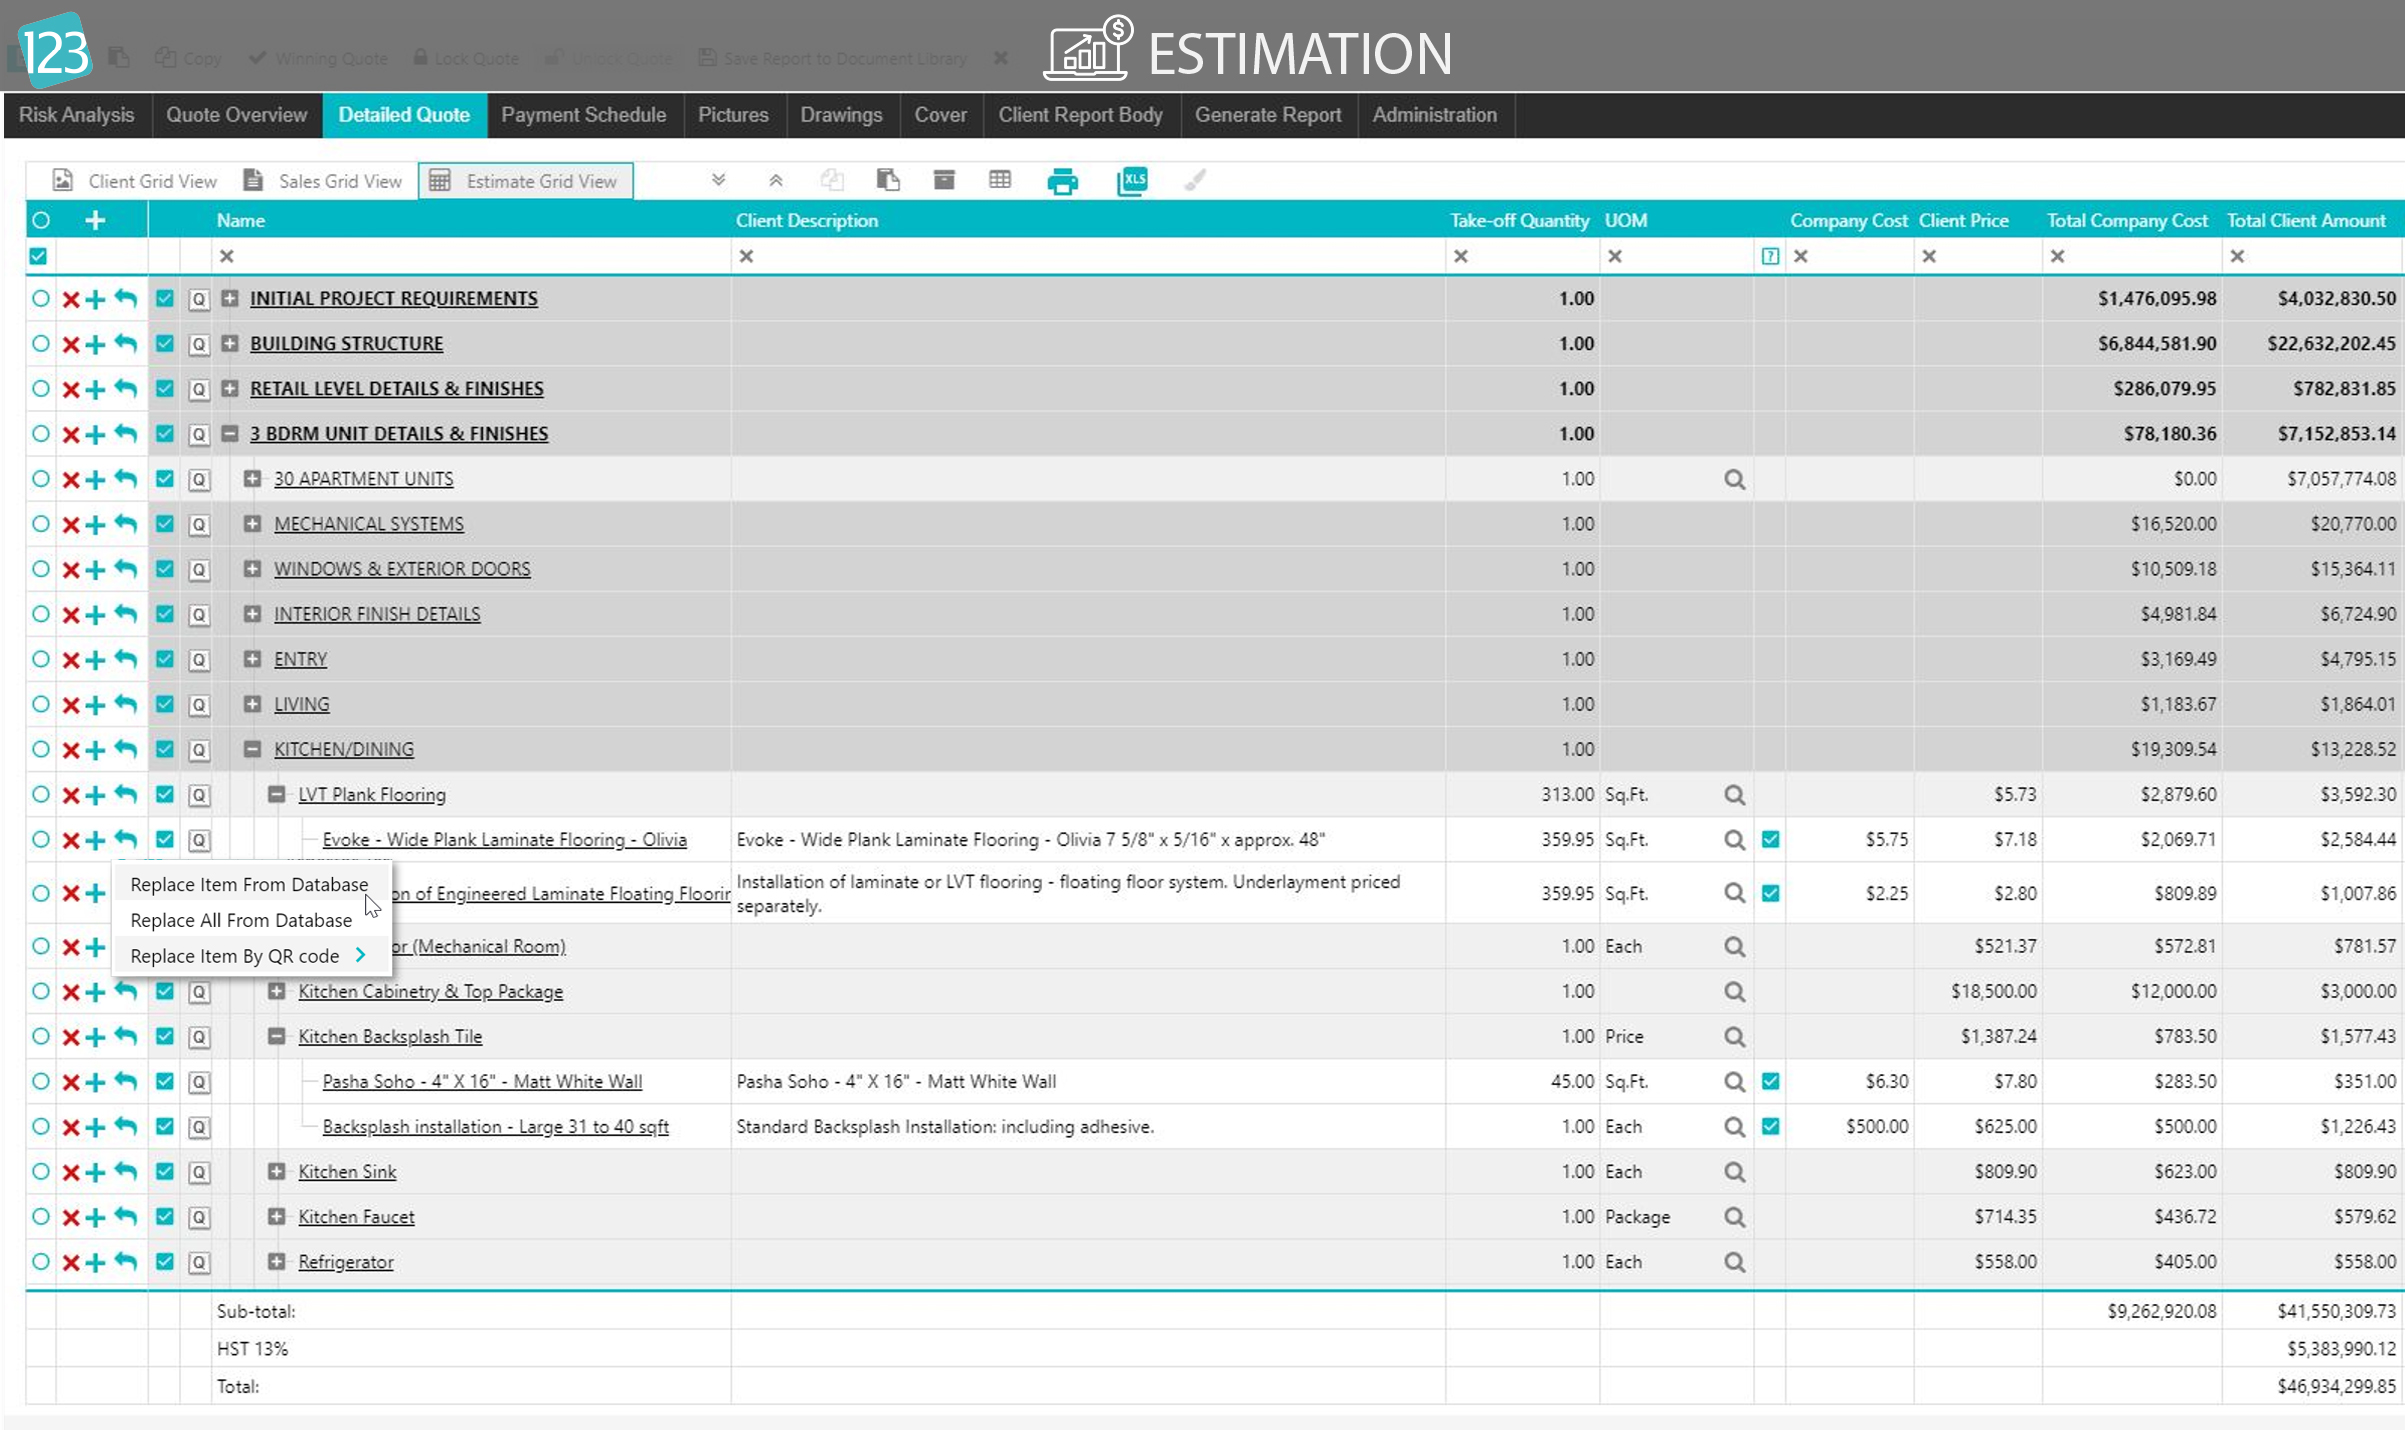Delete the BUILDING STRUCTURE row with red X
The width and height of the screenshot is (2405, 1430).
[71, 344]
